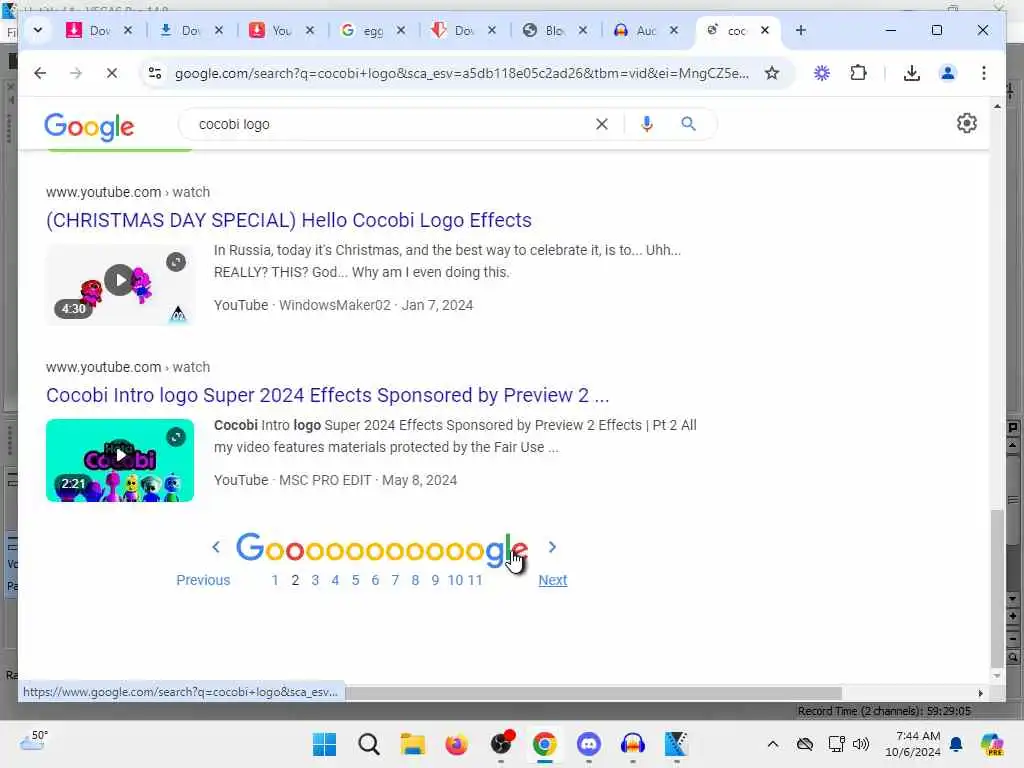Open Chrome three-dot menu
The height and width of the screenshot is (768, 1024).
pos(984,73)
